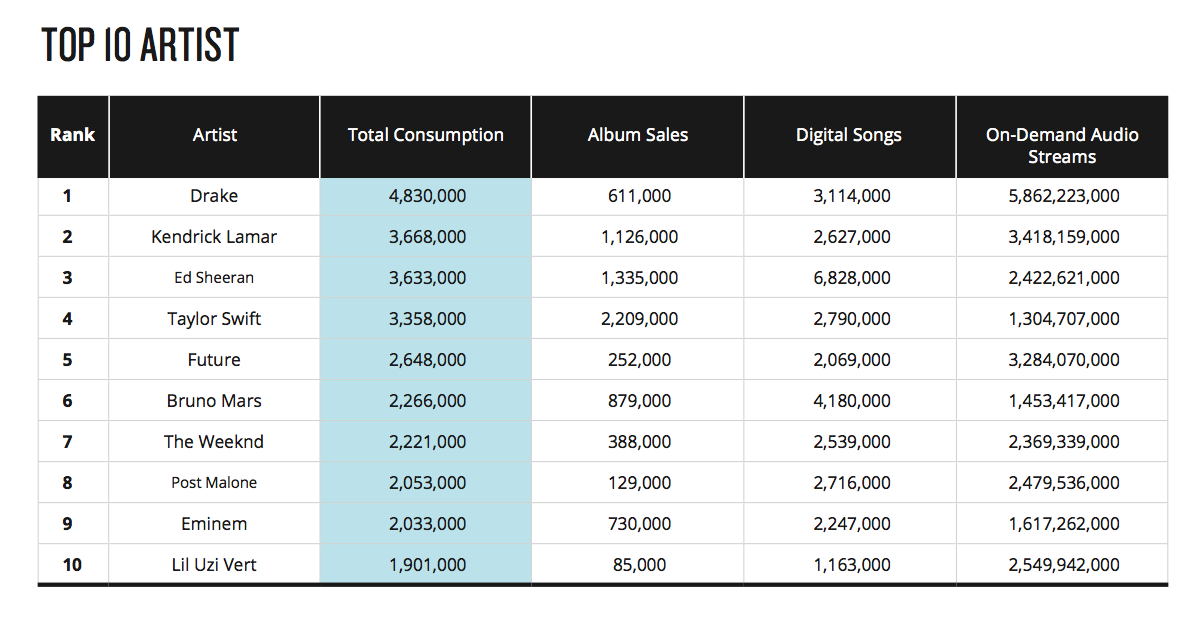Click the total consumption value 2,053,000
The height and width of the screenshot is (630, 1193).
click(428, 484)
